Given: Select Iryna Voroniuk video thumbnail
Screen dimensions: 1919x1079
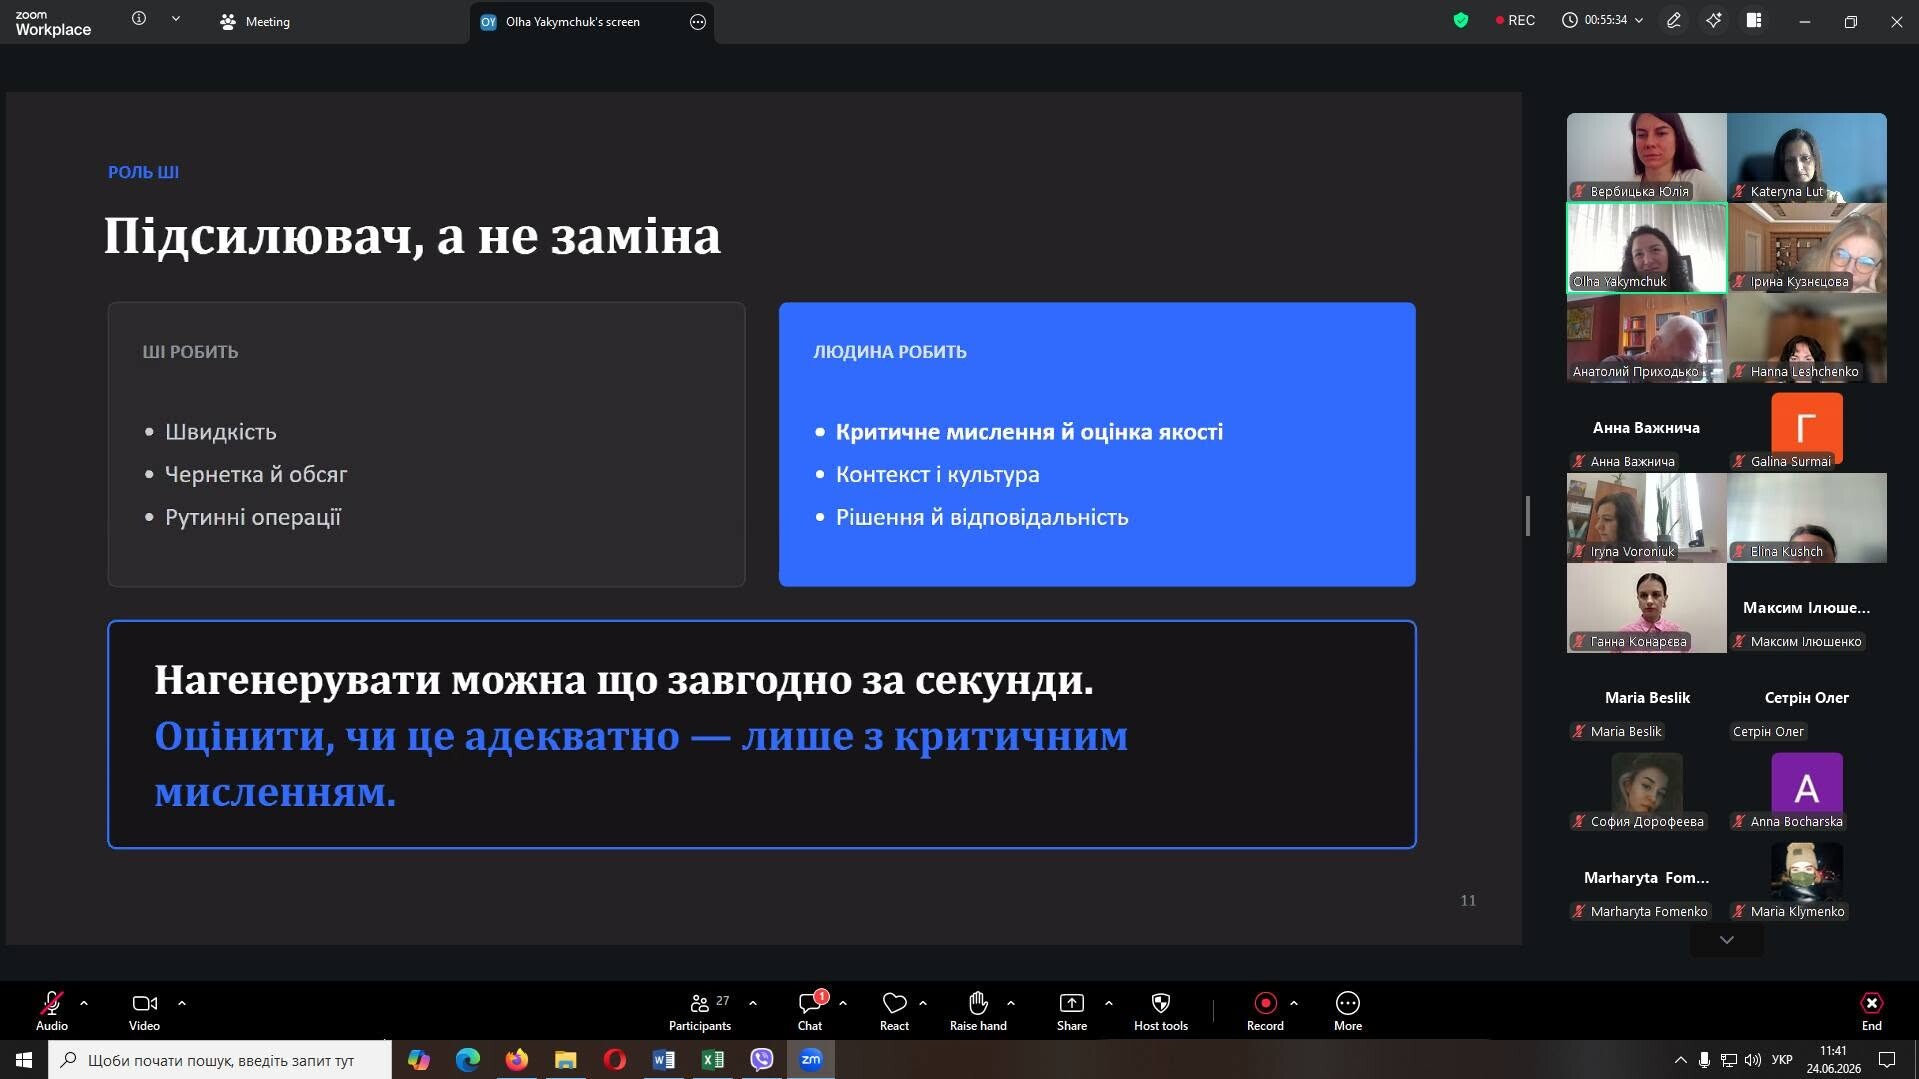Looking at the screenshot, I should coord(1646,518).
